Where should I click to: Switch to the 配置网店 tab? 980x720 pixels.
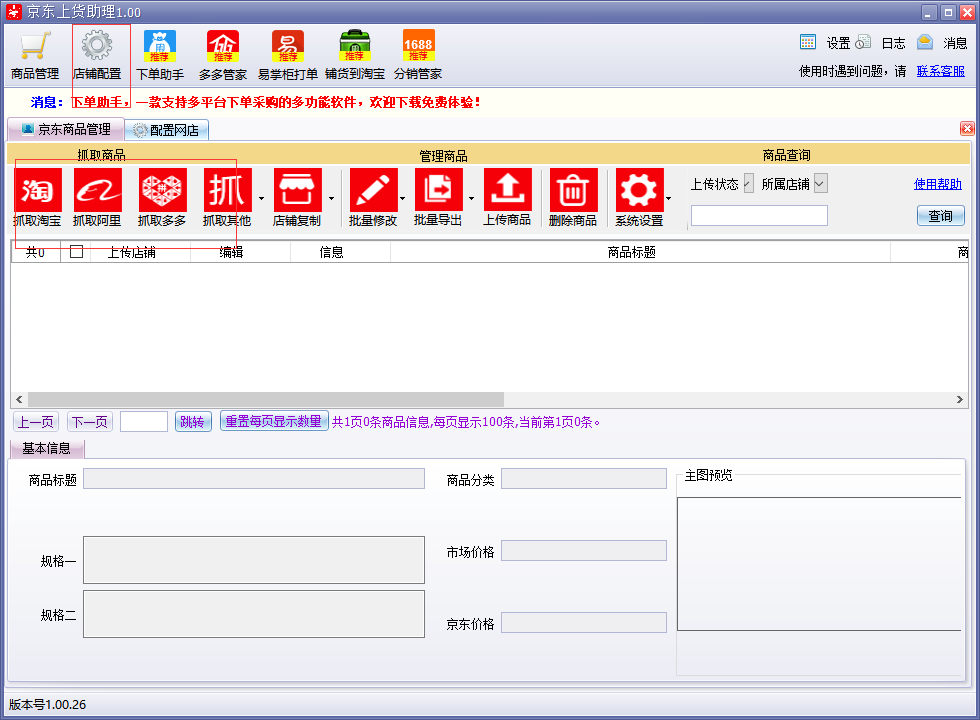[x=166, y=130]
